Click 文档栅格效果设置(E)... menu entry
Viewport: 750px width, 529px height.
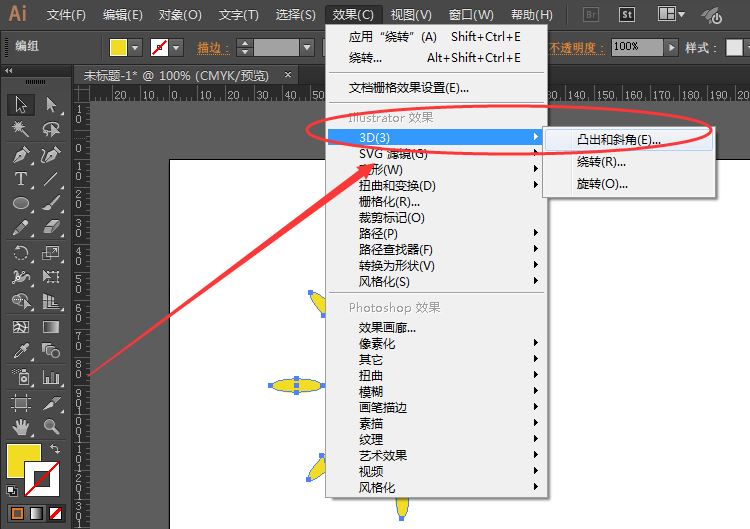click(408, 87)
